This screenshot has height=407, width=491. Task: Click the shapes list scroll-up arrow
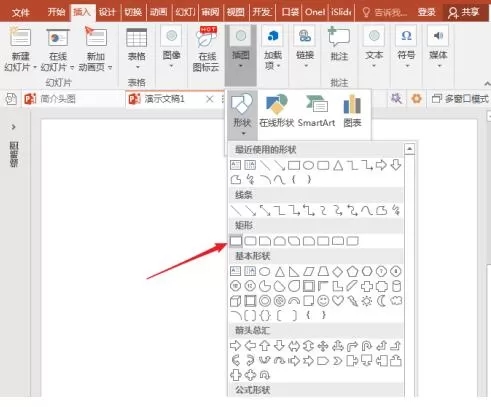tap(410, 149)
